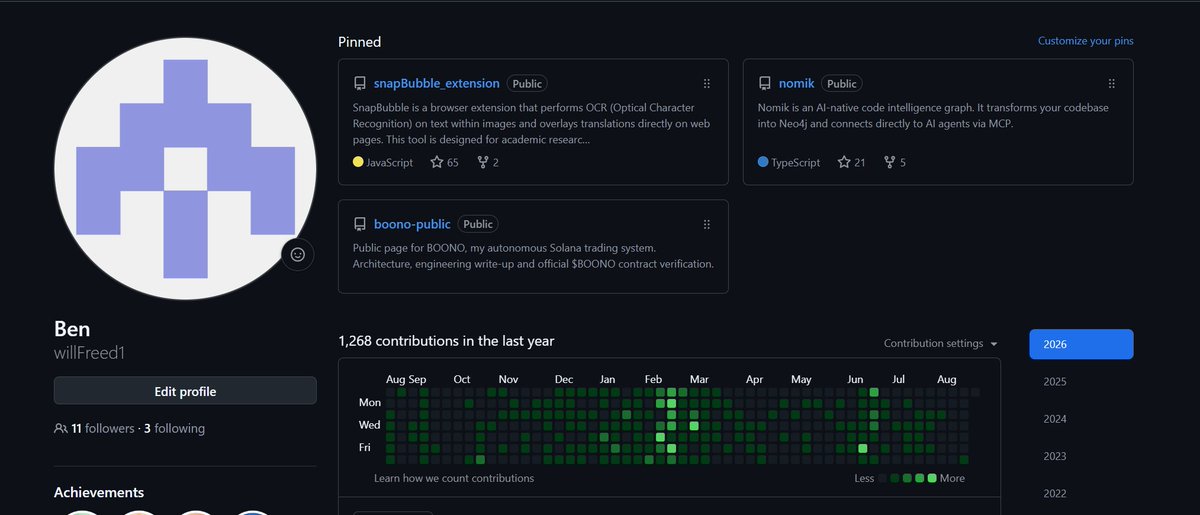Viewport: 1200px width, 515px height.
Task: Click the JavaScript language label
Action: tap(390, 162)
